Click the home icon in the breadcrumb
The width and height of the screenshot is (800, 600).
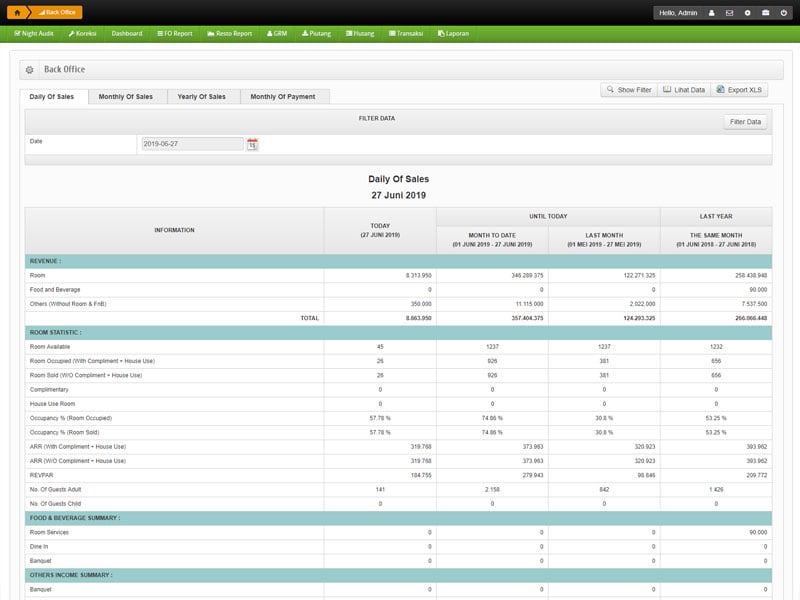16,12
